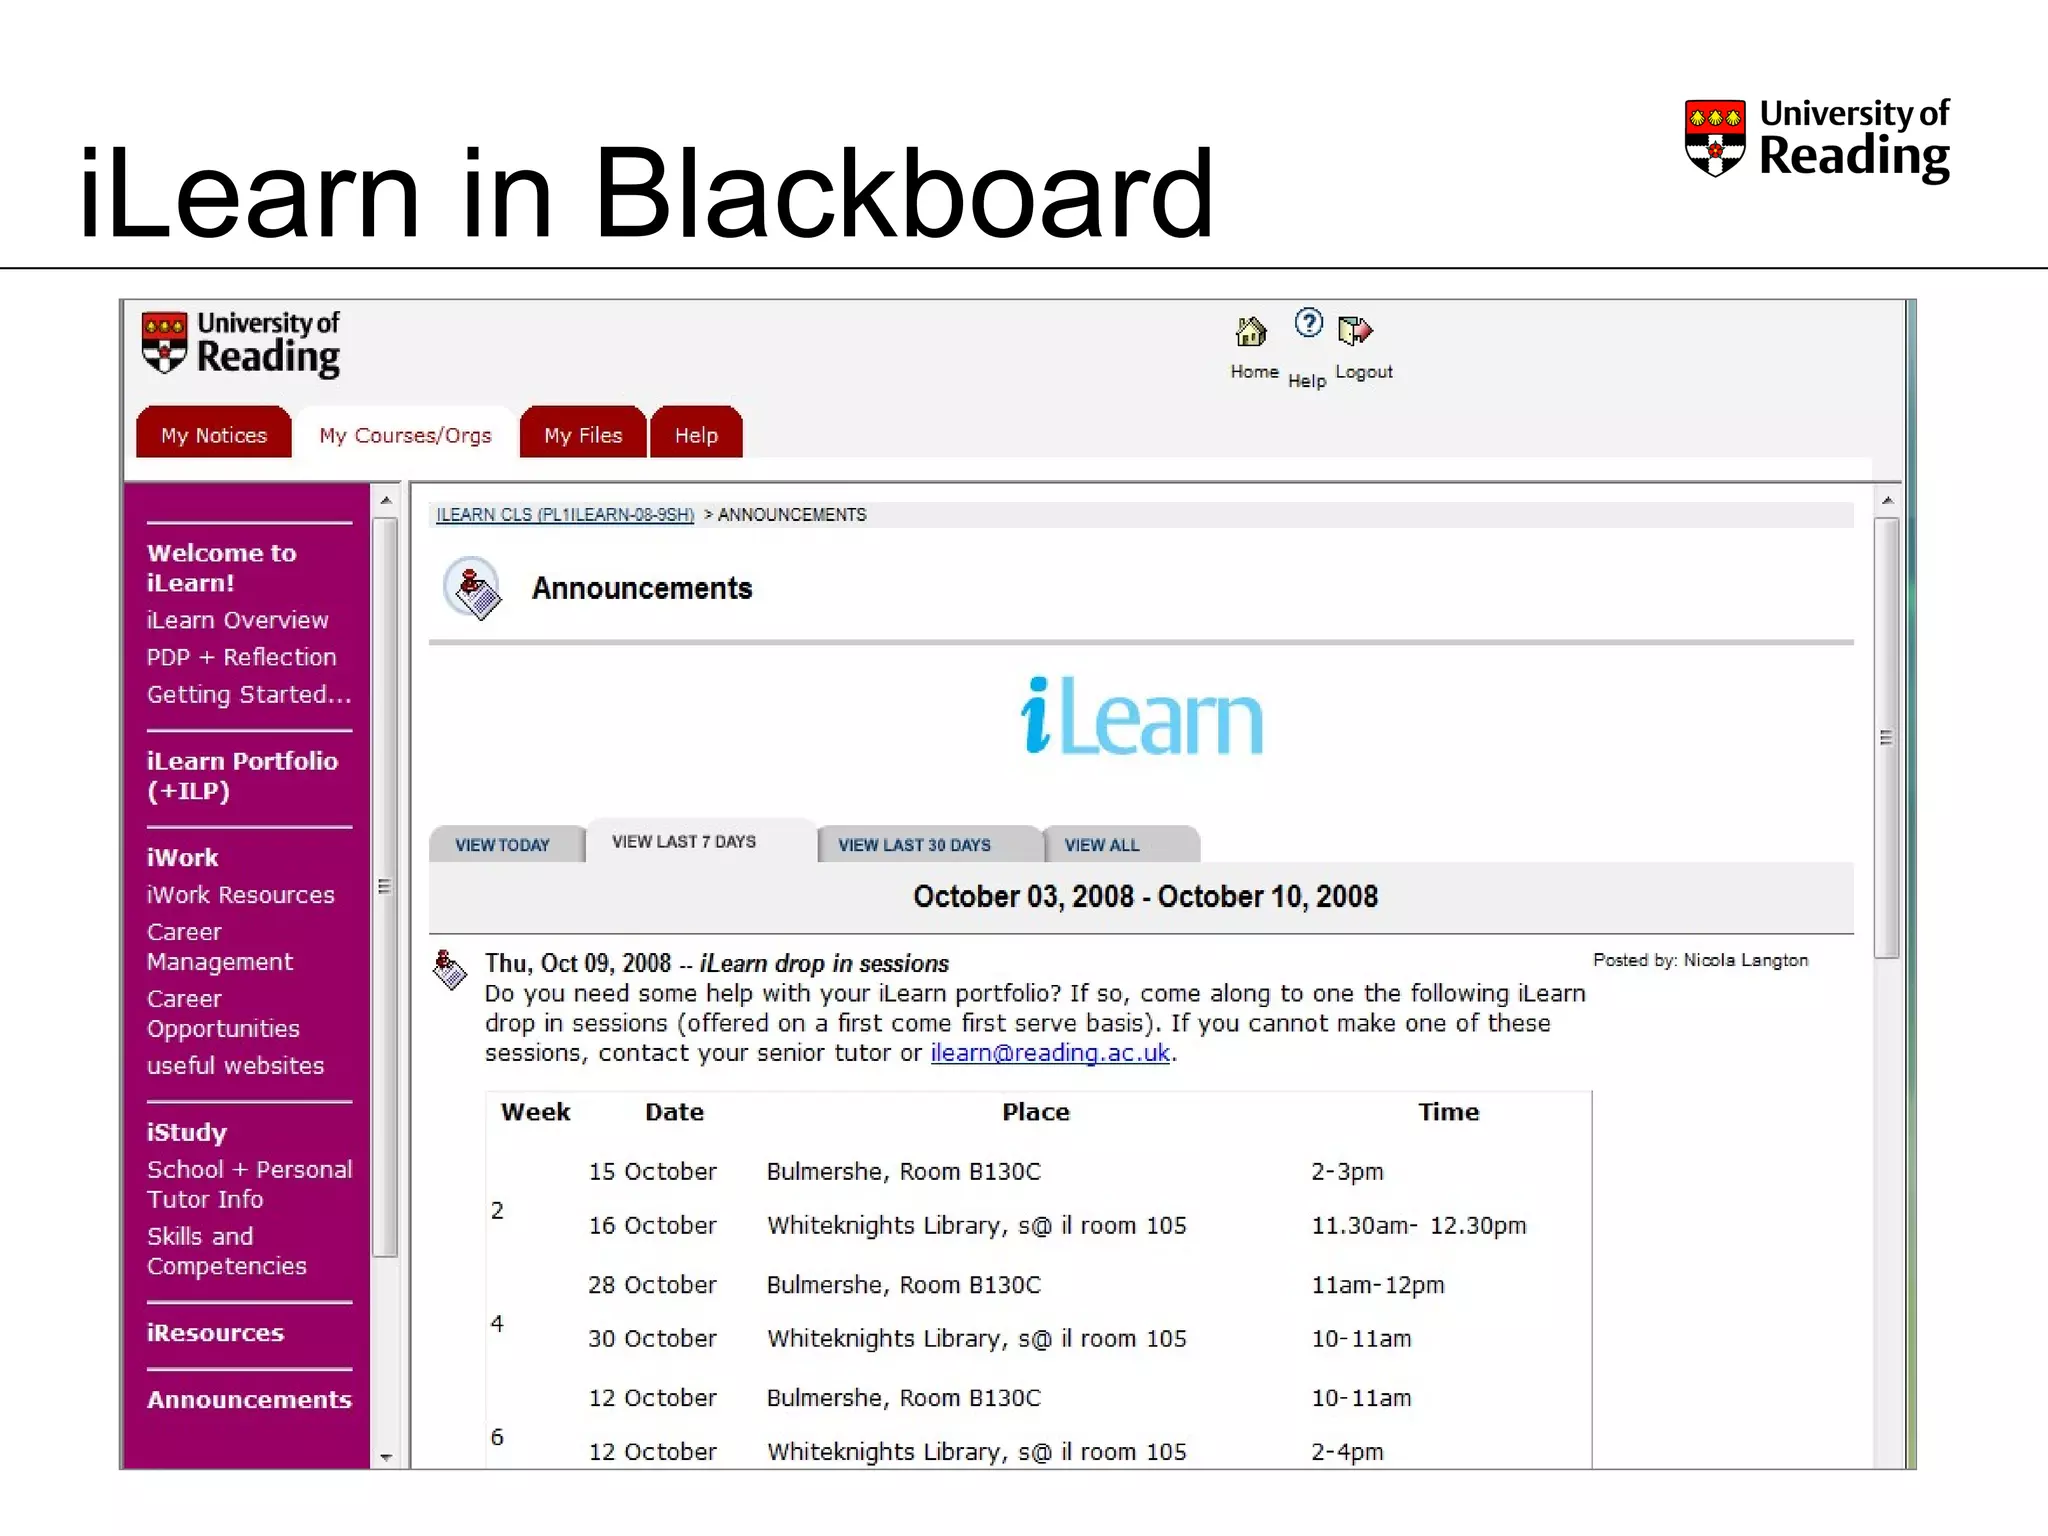Click '28 October' date cell
2048x1536 pixels.
point(653,1285)
